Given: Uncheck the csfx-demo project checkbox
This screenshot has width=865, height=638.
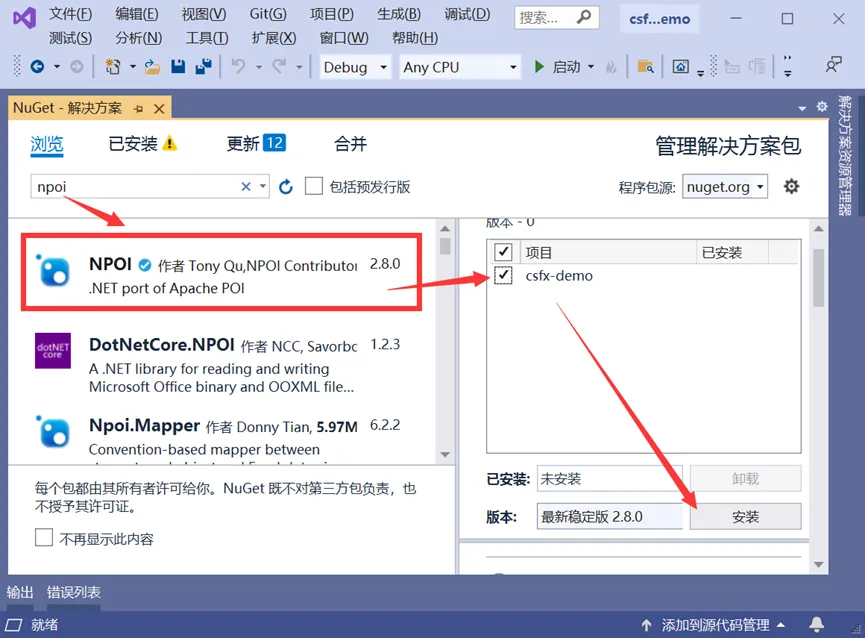Looking at the screenshot, I should pos(503,275).
